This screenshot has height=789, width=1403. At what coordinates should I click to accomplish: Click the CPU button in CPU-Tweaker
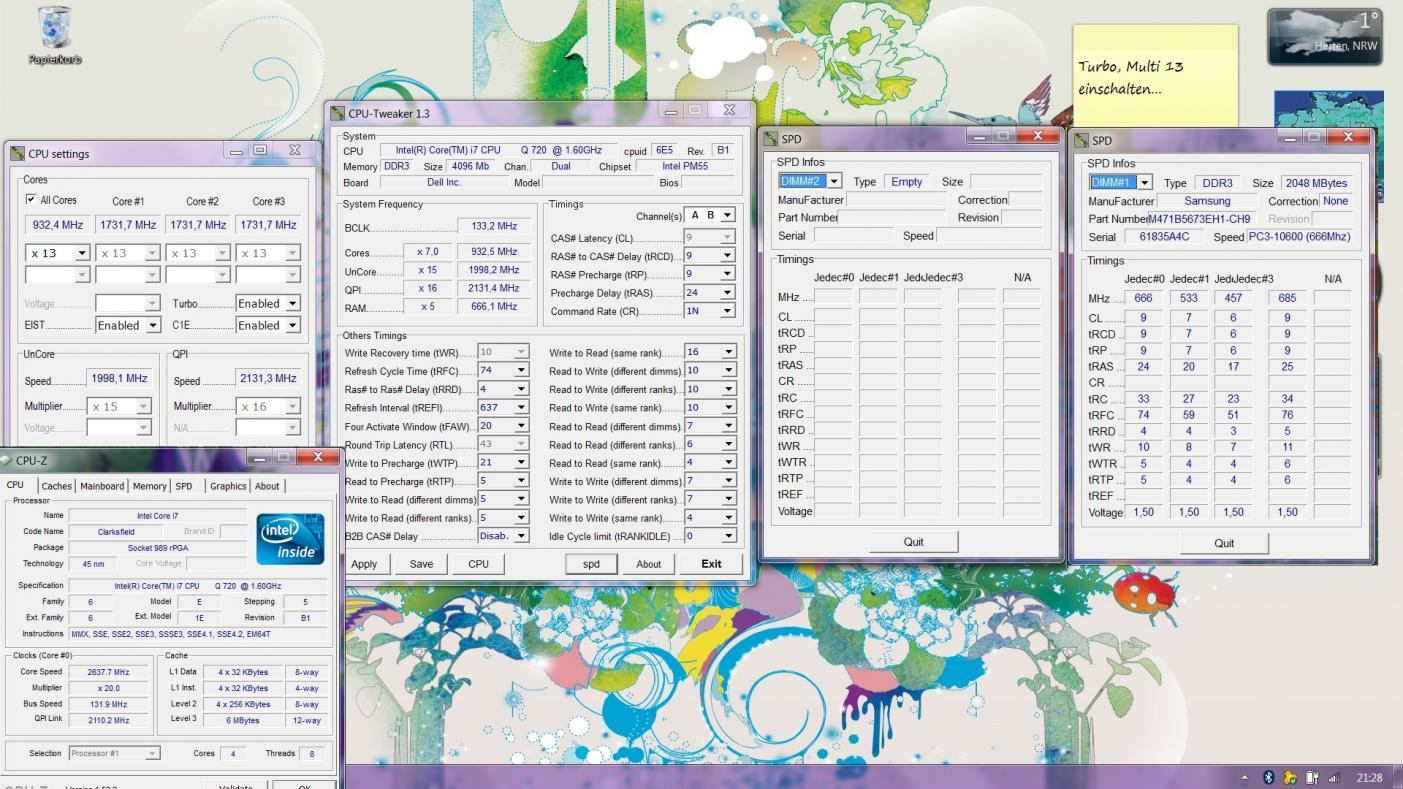point(478,564)
